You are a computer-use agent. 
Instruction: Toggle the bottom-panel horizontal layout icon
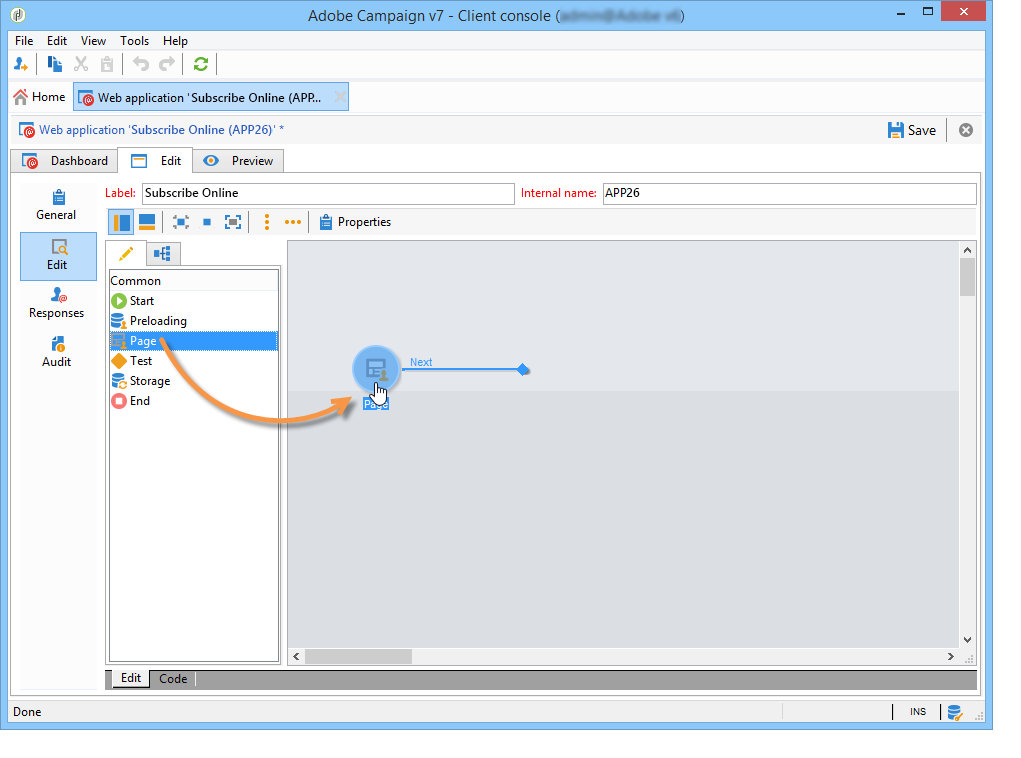pyautogui.click(x=147, y=222)
